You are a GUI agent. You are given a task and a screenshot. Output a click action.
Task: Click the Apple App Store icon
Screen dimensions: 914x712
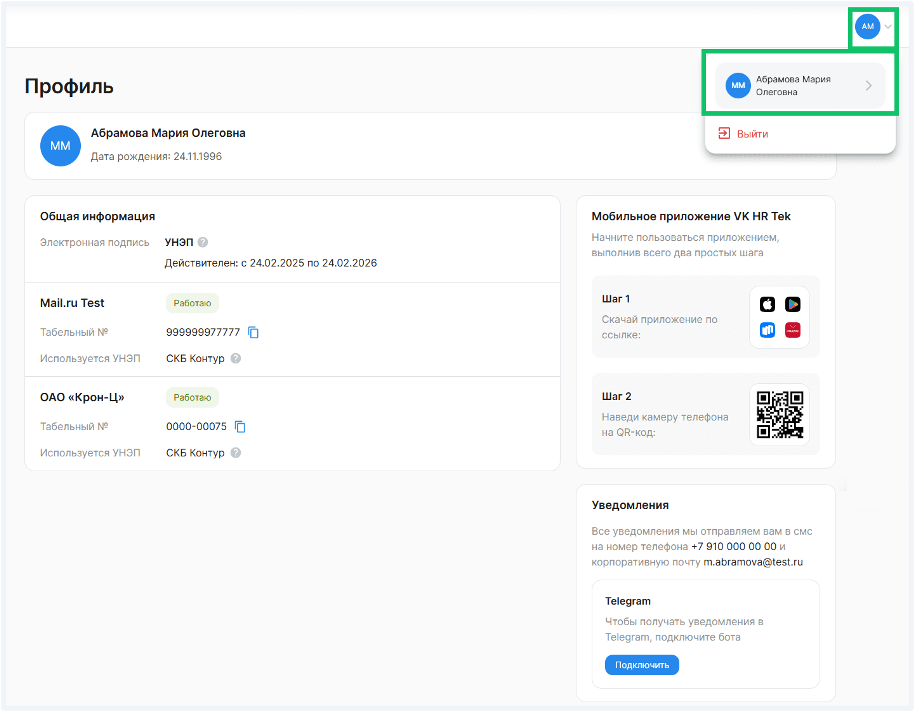(x=767, y=304)
